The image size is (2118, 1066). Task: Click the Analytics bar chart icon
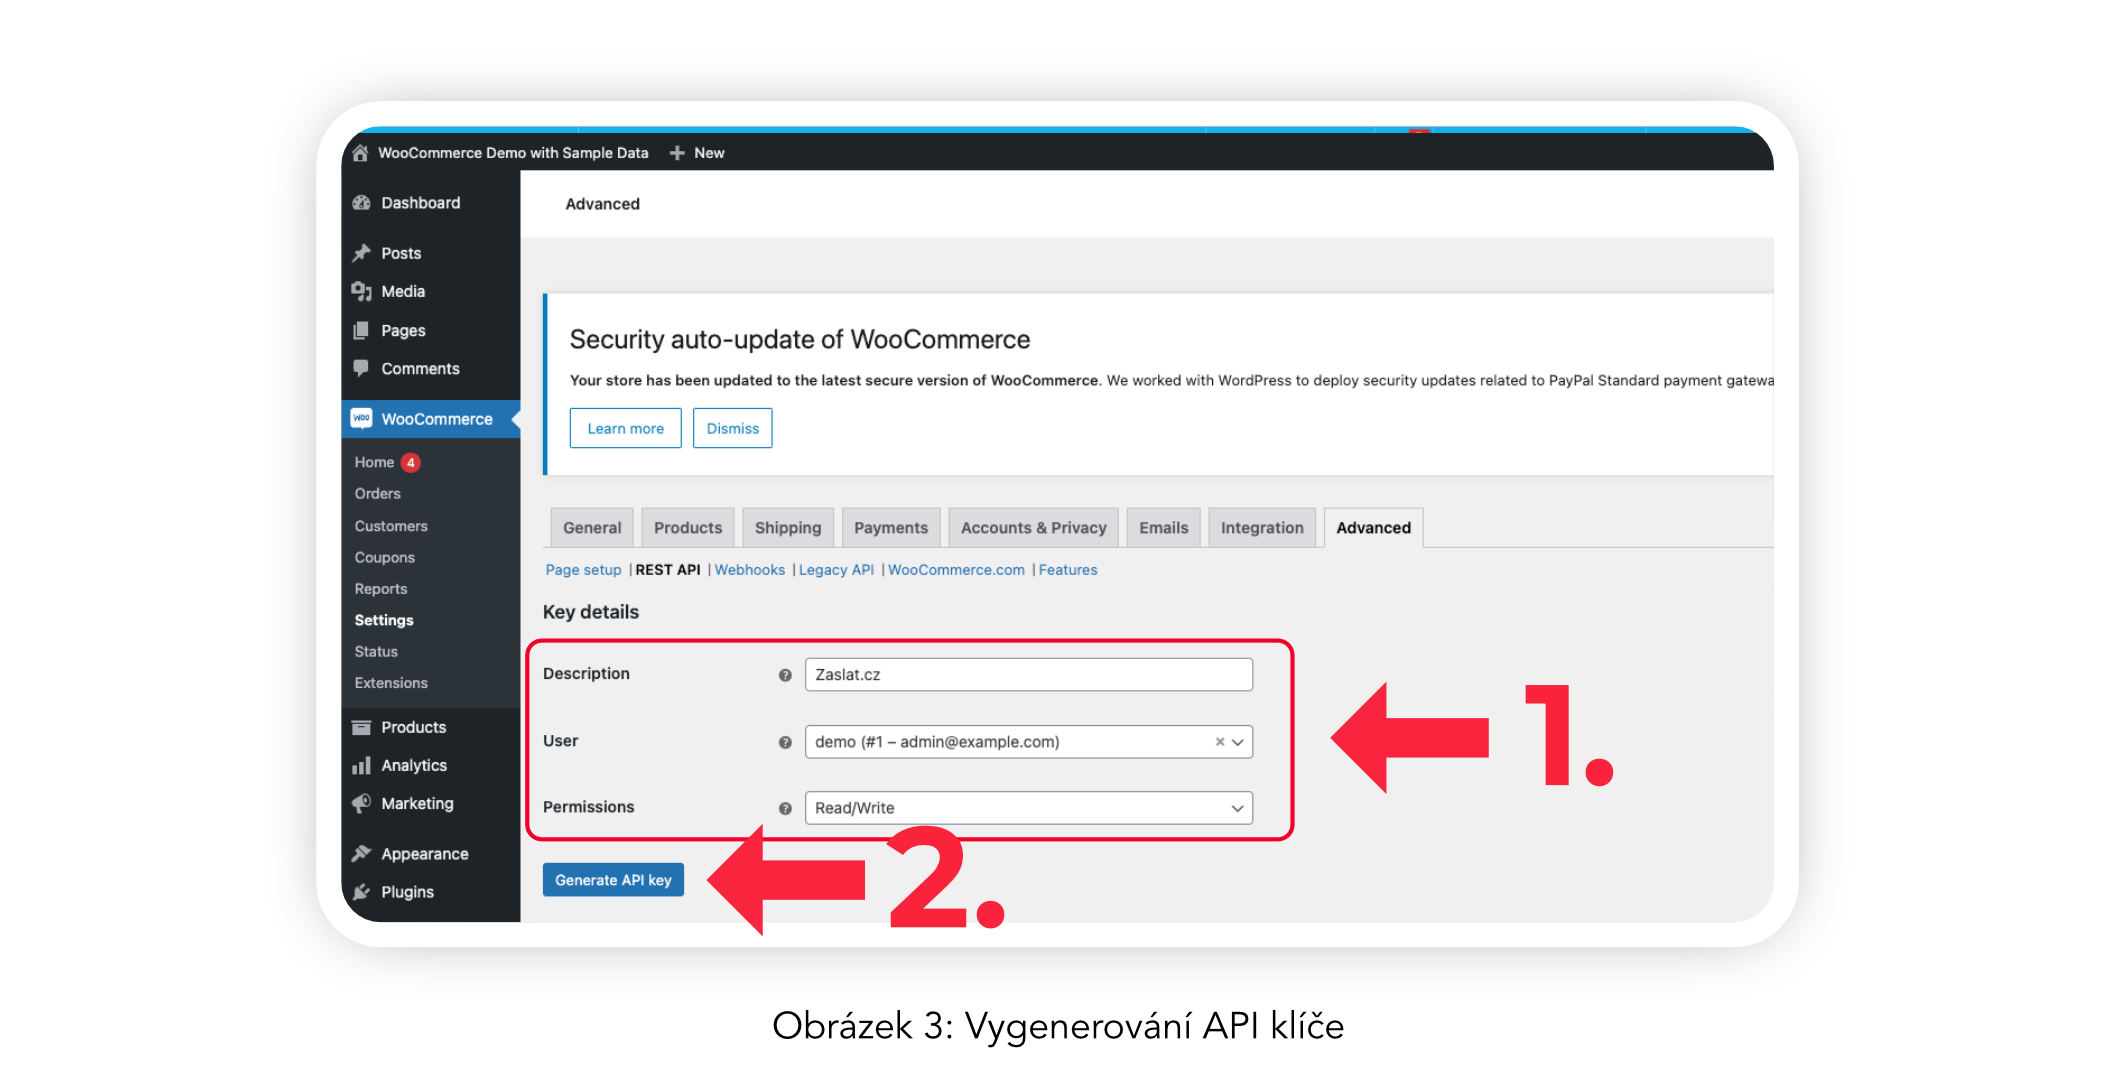tap(362, 766)
